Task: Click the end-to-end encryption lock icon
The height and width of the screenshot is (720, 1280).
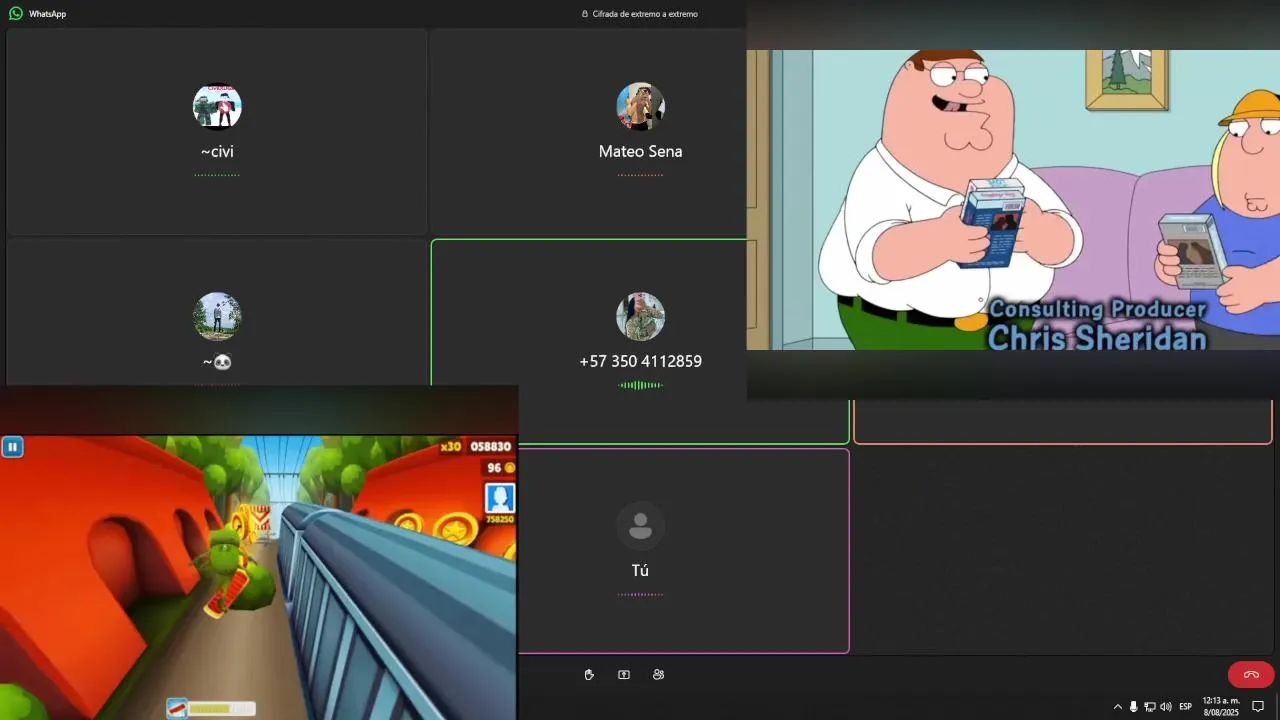Action: coord(585,14)
